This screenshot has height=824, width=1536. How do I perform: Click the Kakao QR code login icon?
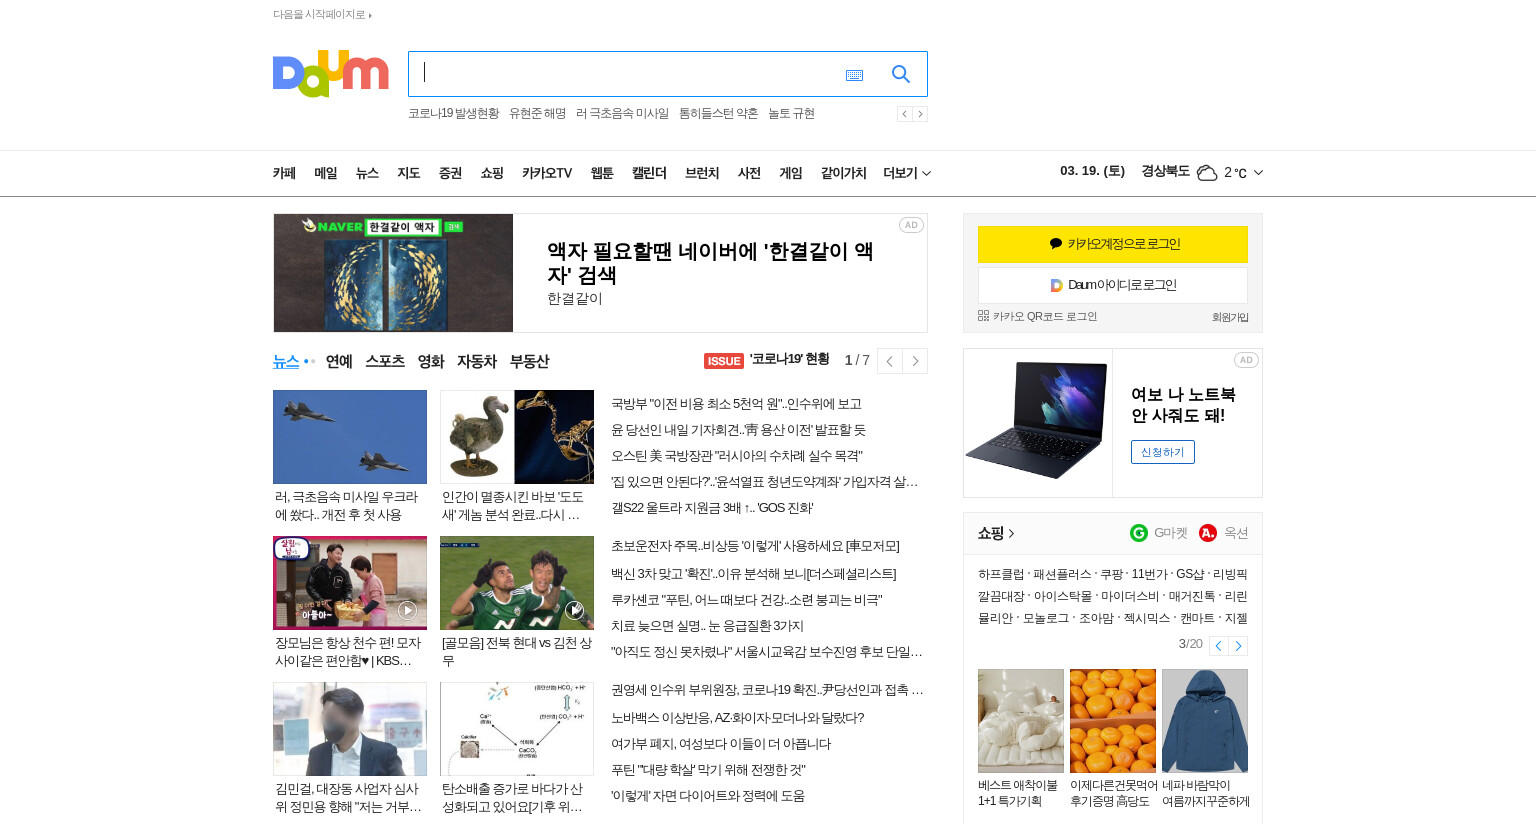coord(983,316)
